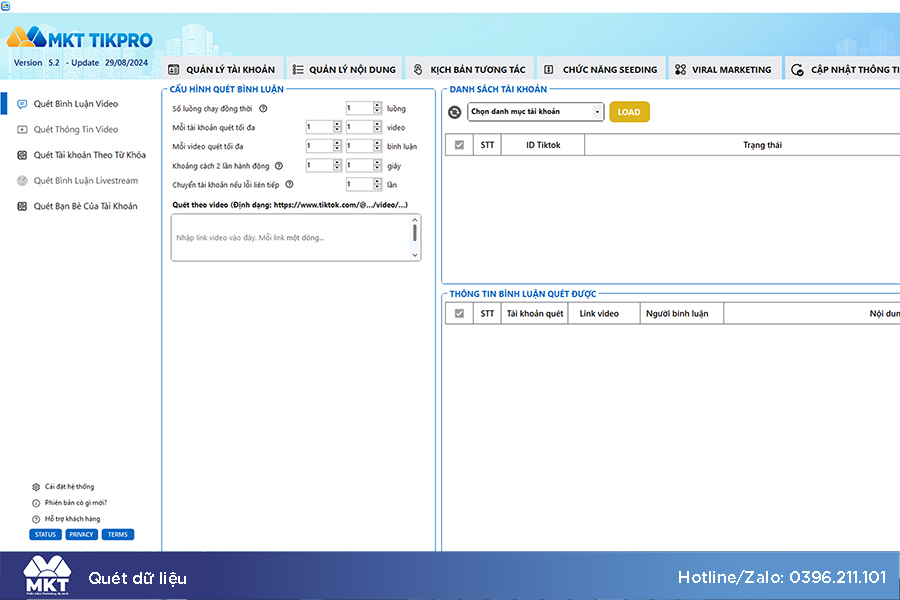
Task: Click the account icon on QUẢN LÝ TÀI KHOẢN tab
Action: coord(173,69)
